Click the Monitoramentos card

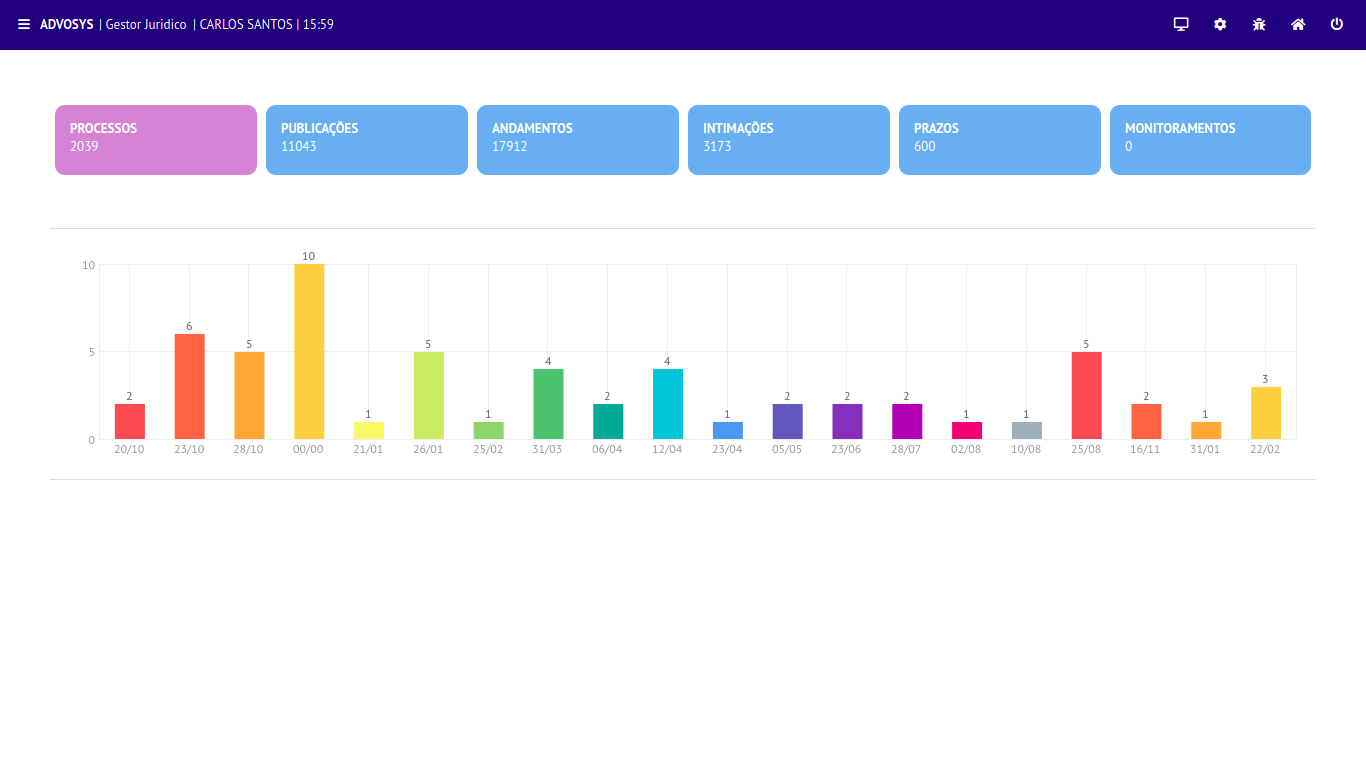coord(1210,140)
